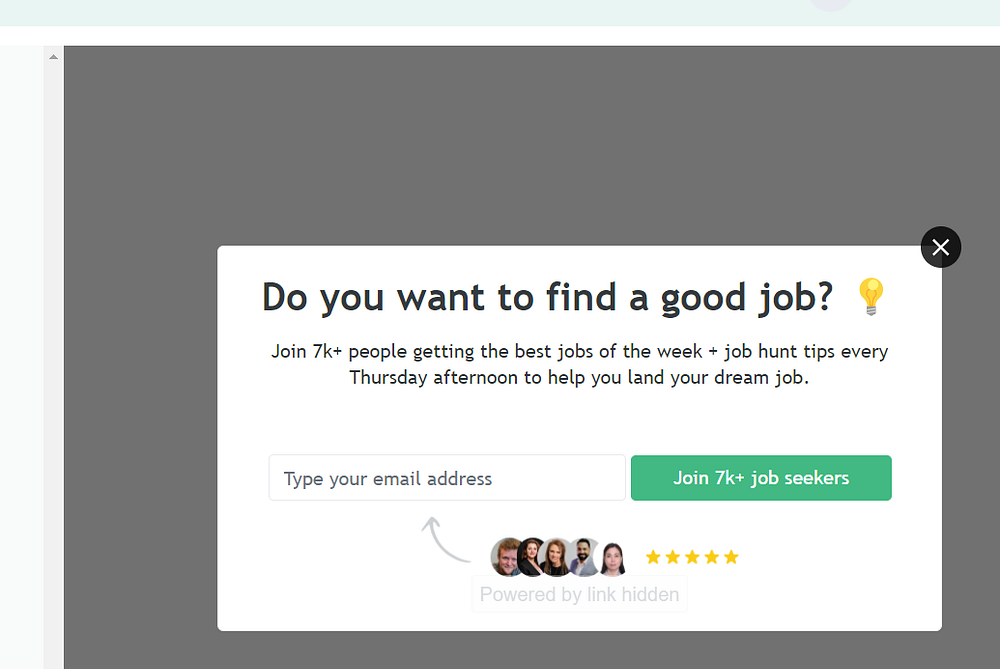Click the middle avatar with long-haired woman
The width and height of the screenshot is (1000, 669).
click(558, 558)
